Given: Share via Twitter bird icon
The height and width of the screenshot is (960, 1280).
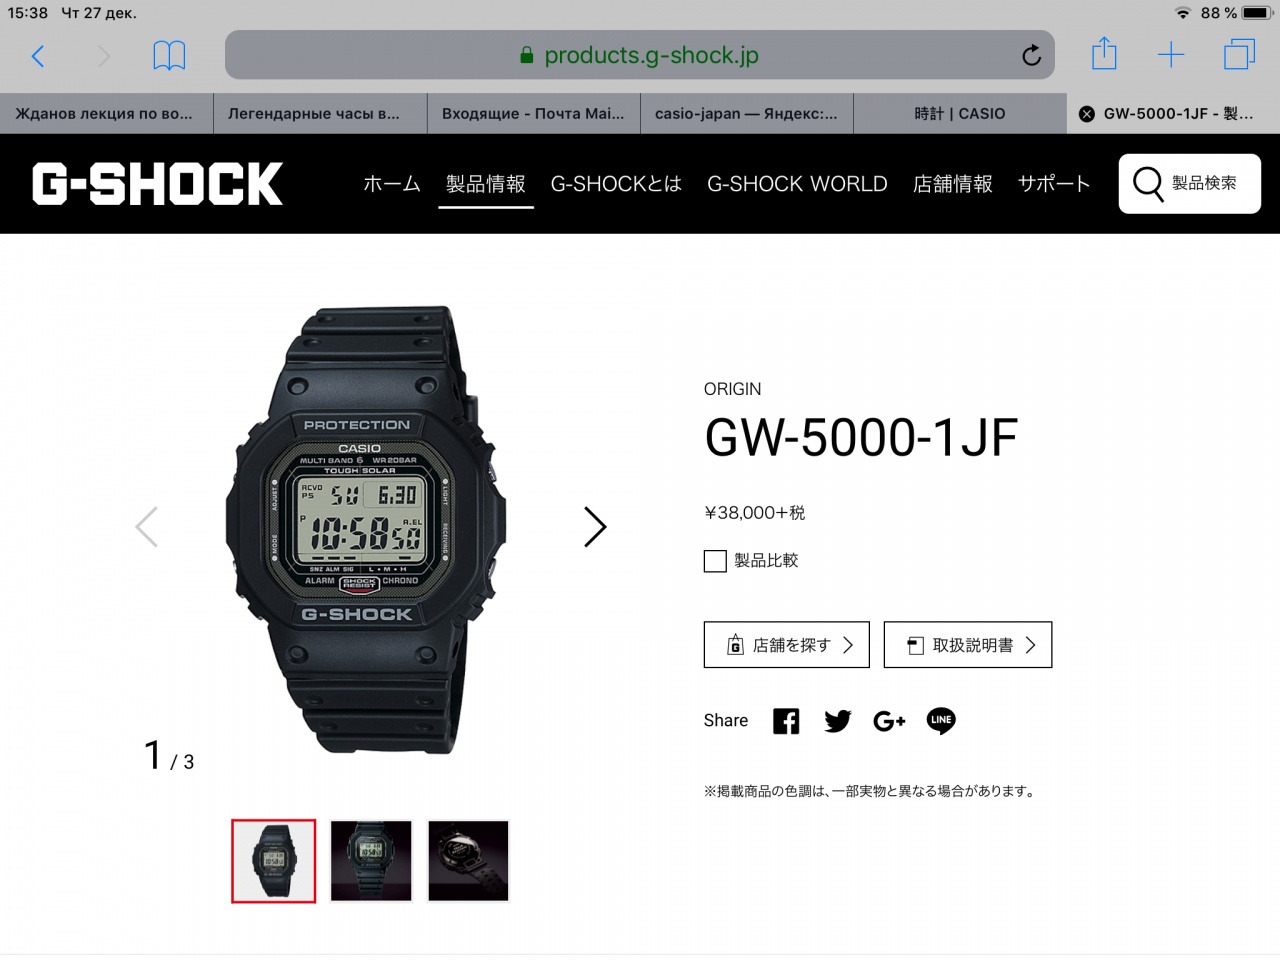Looking at the screenshot, I should 838,721.
